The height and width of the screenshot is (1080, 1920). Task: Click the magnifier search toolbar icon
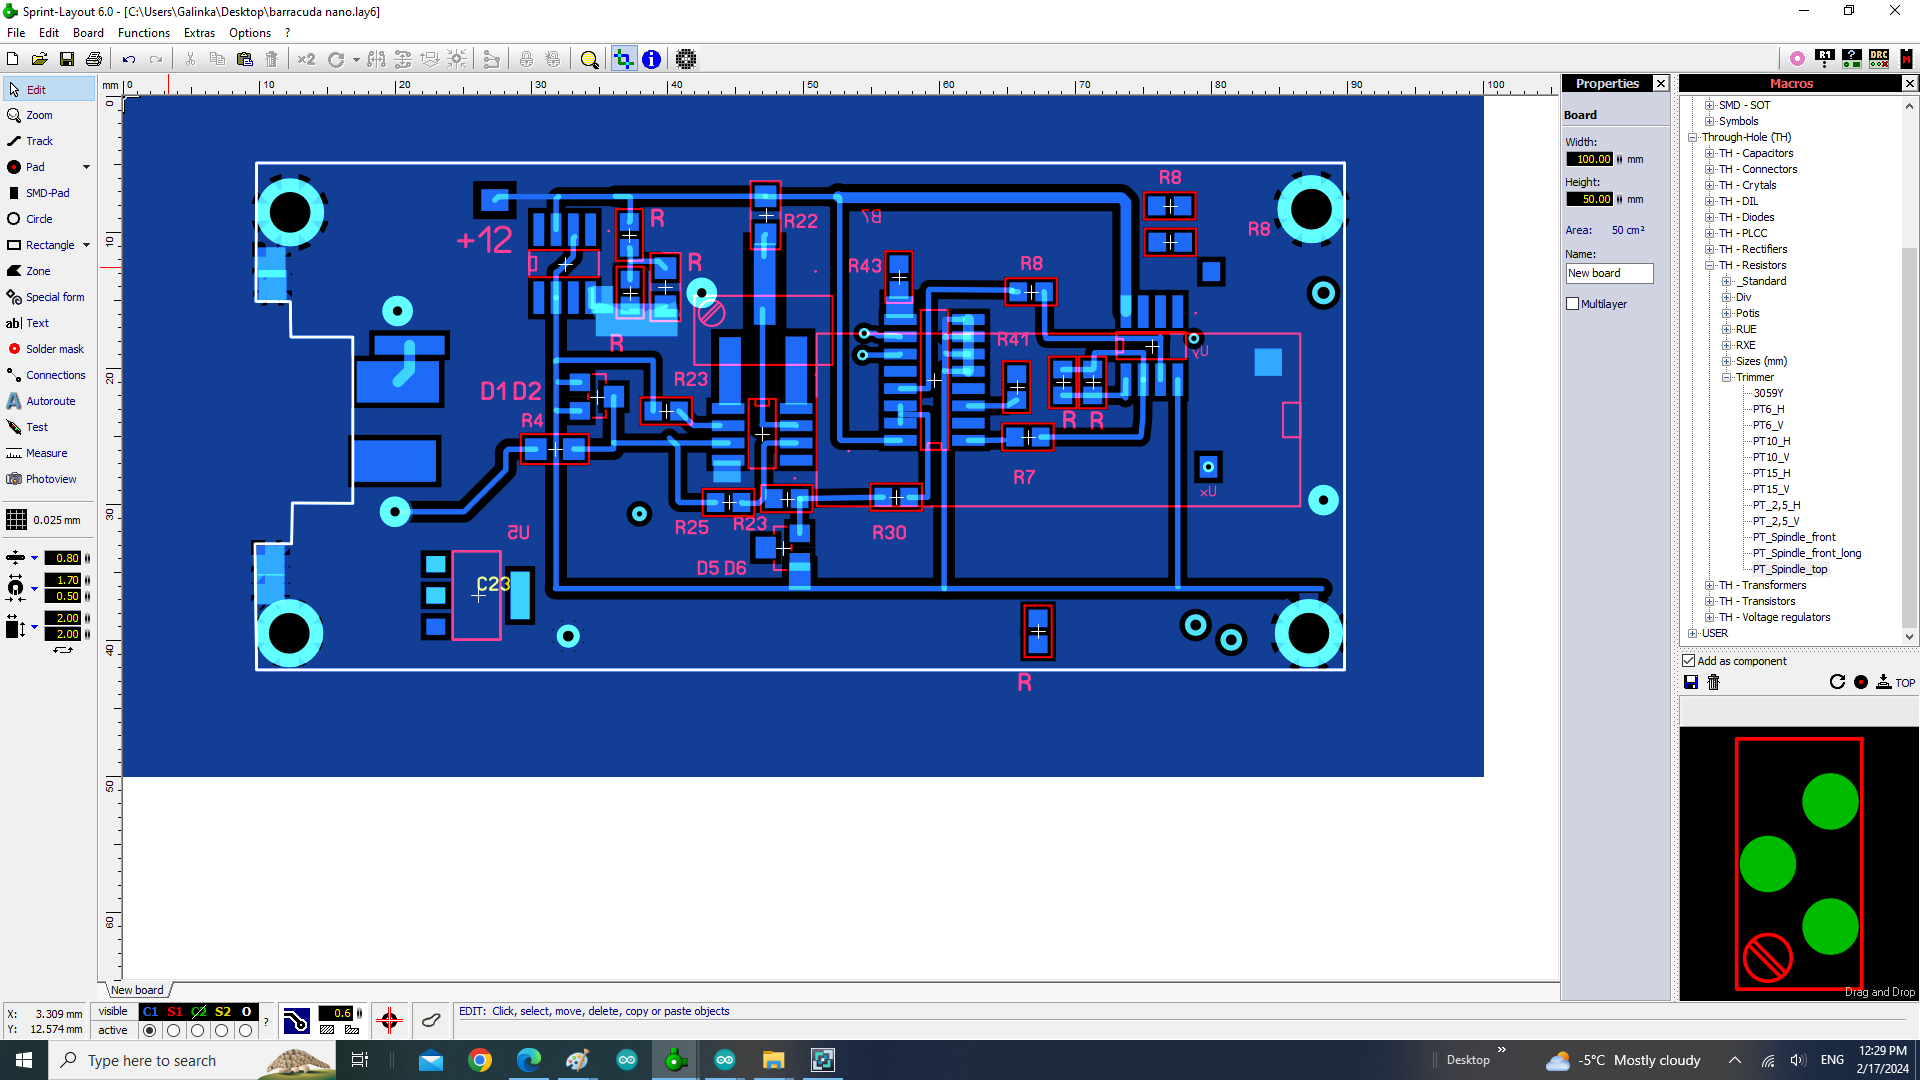coord(589,59)
